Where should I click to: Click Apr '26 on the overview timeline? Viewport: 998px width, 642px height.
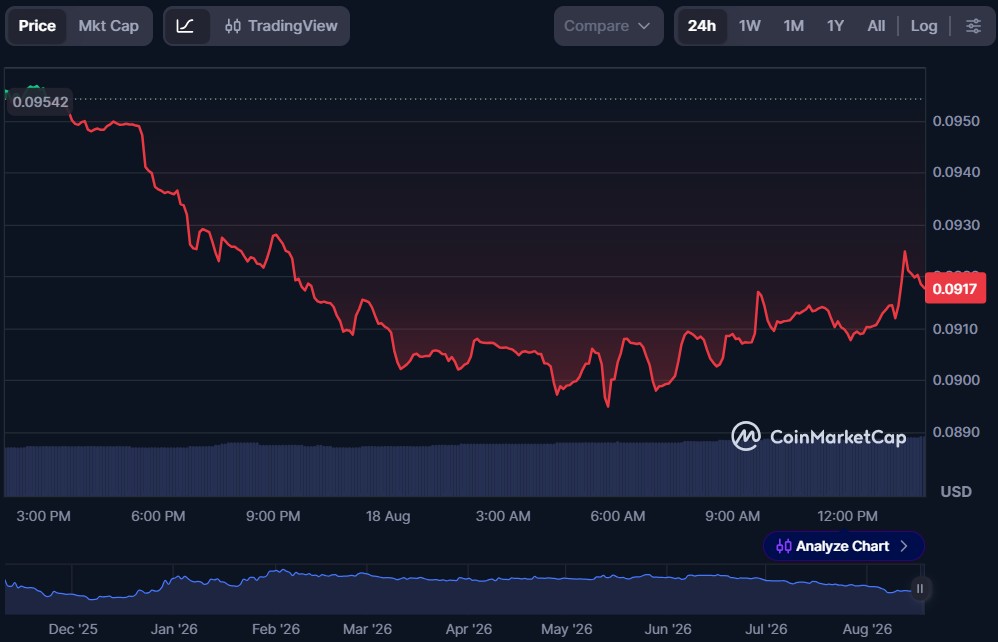coord(468,629)
